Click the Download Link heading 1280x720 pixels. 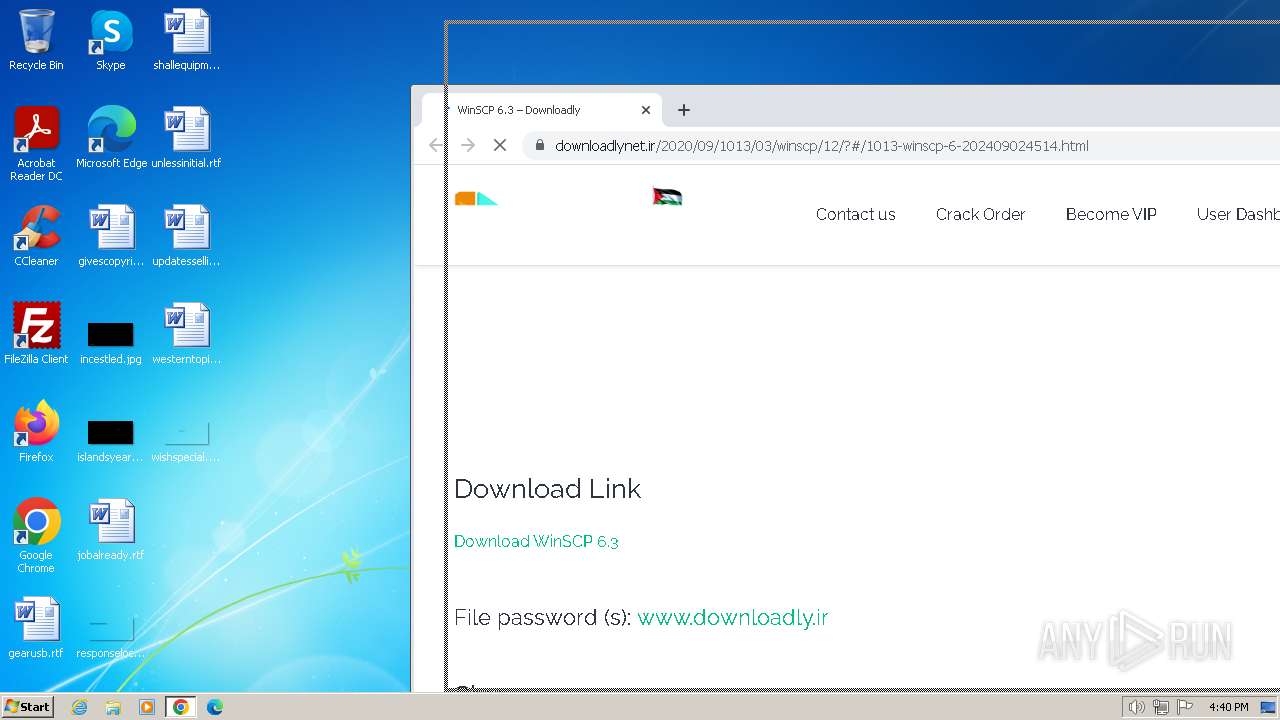(x=547, y=489)
